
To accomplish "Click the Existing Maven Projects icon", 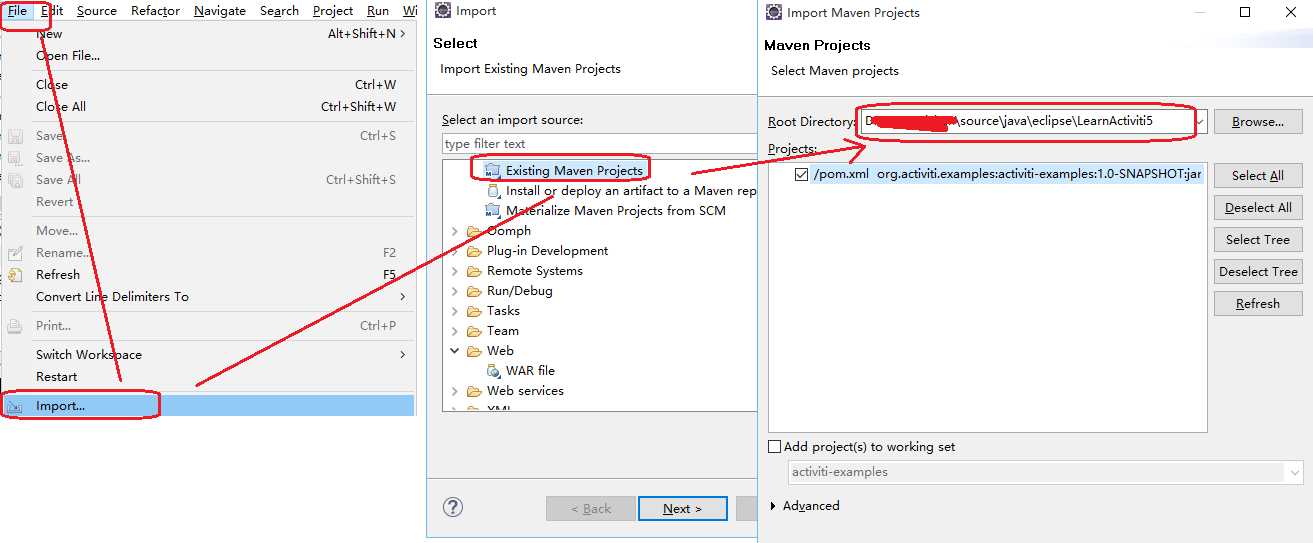I will [x=492, y=170].
